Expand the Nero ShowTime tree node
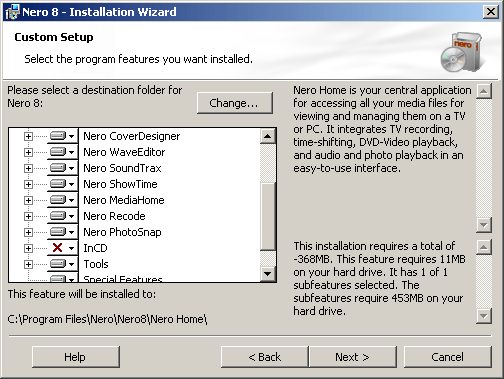Screen dimensions: 504x379 28,184
